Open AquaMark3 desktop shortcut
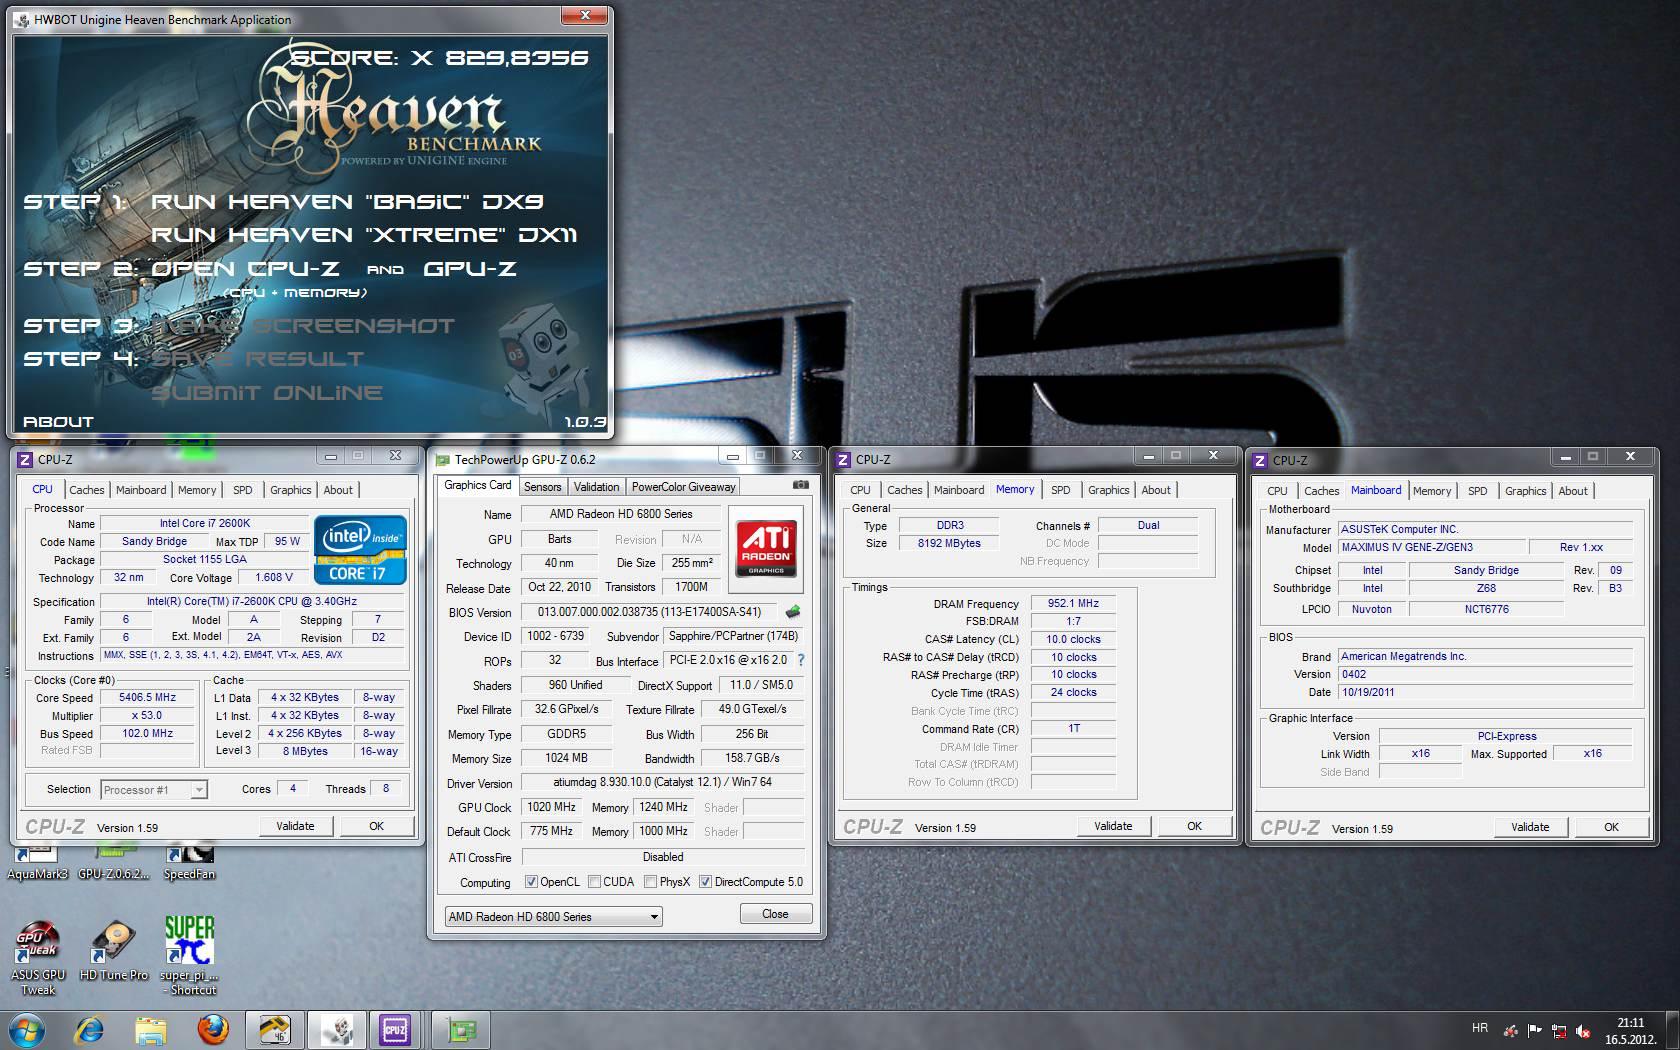The width and height of the screenshot is (1680, 1050). tap(37, 863)
